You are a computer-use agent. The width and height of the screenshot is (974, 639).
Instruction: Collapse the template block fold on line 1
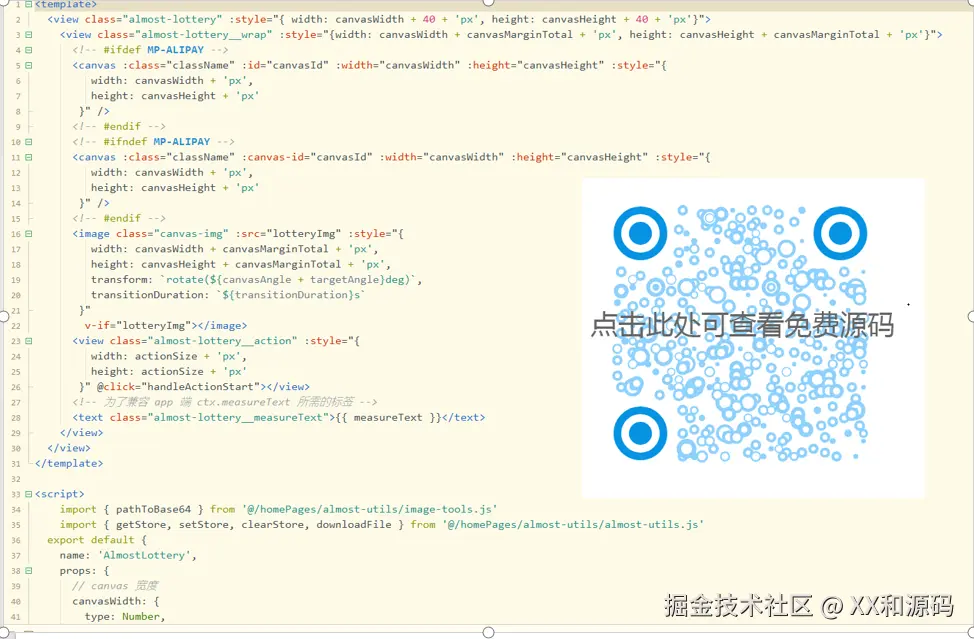[29, 4]
